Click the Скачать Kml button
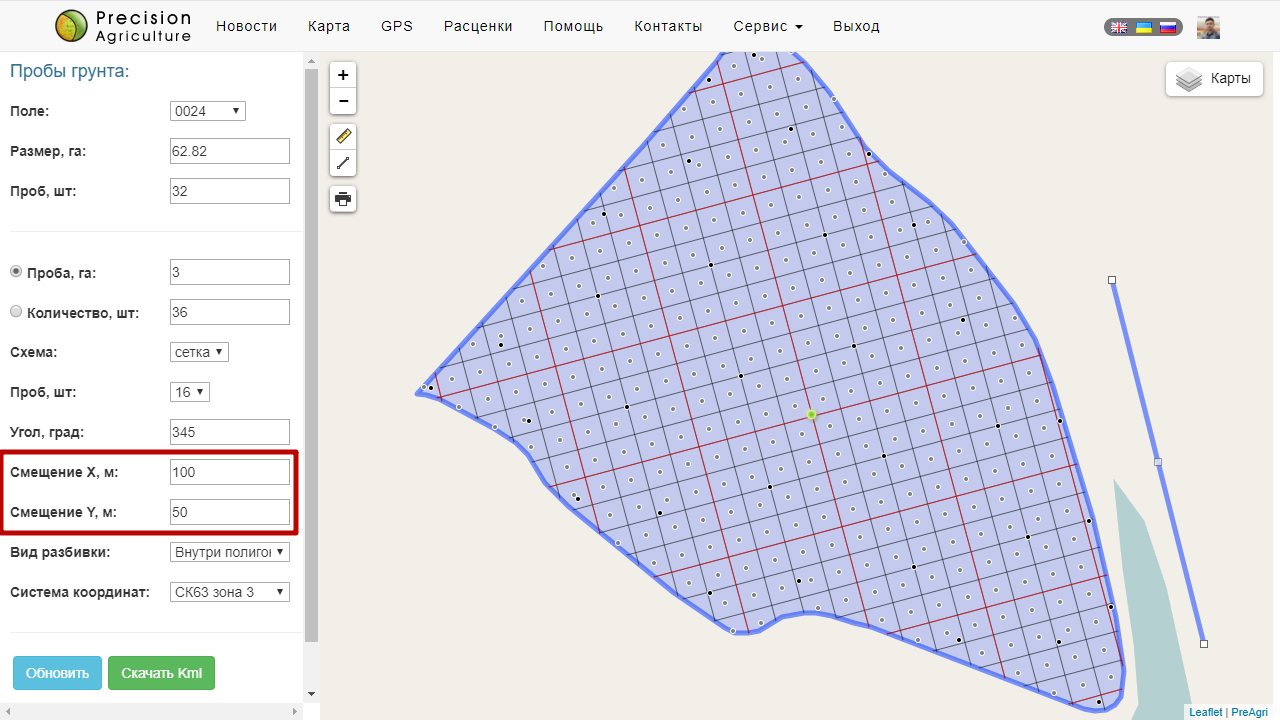The height and width of the screenshot is (720, 1280). (161, 673)
